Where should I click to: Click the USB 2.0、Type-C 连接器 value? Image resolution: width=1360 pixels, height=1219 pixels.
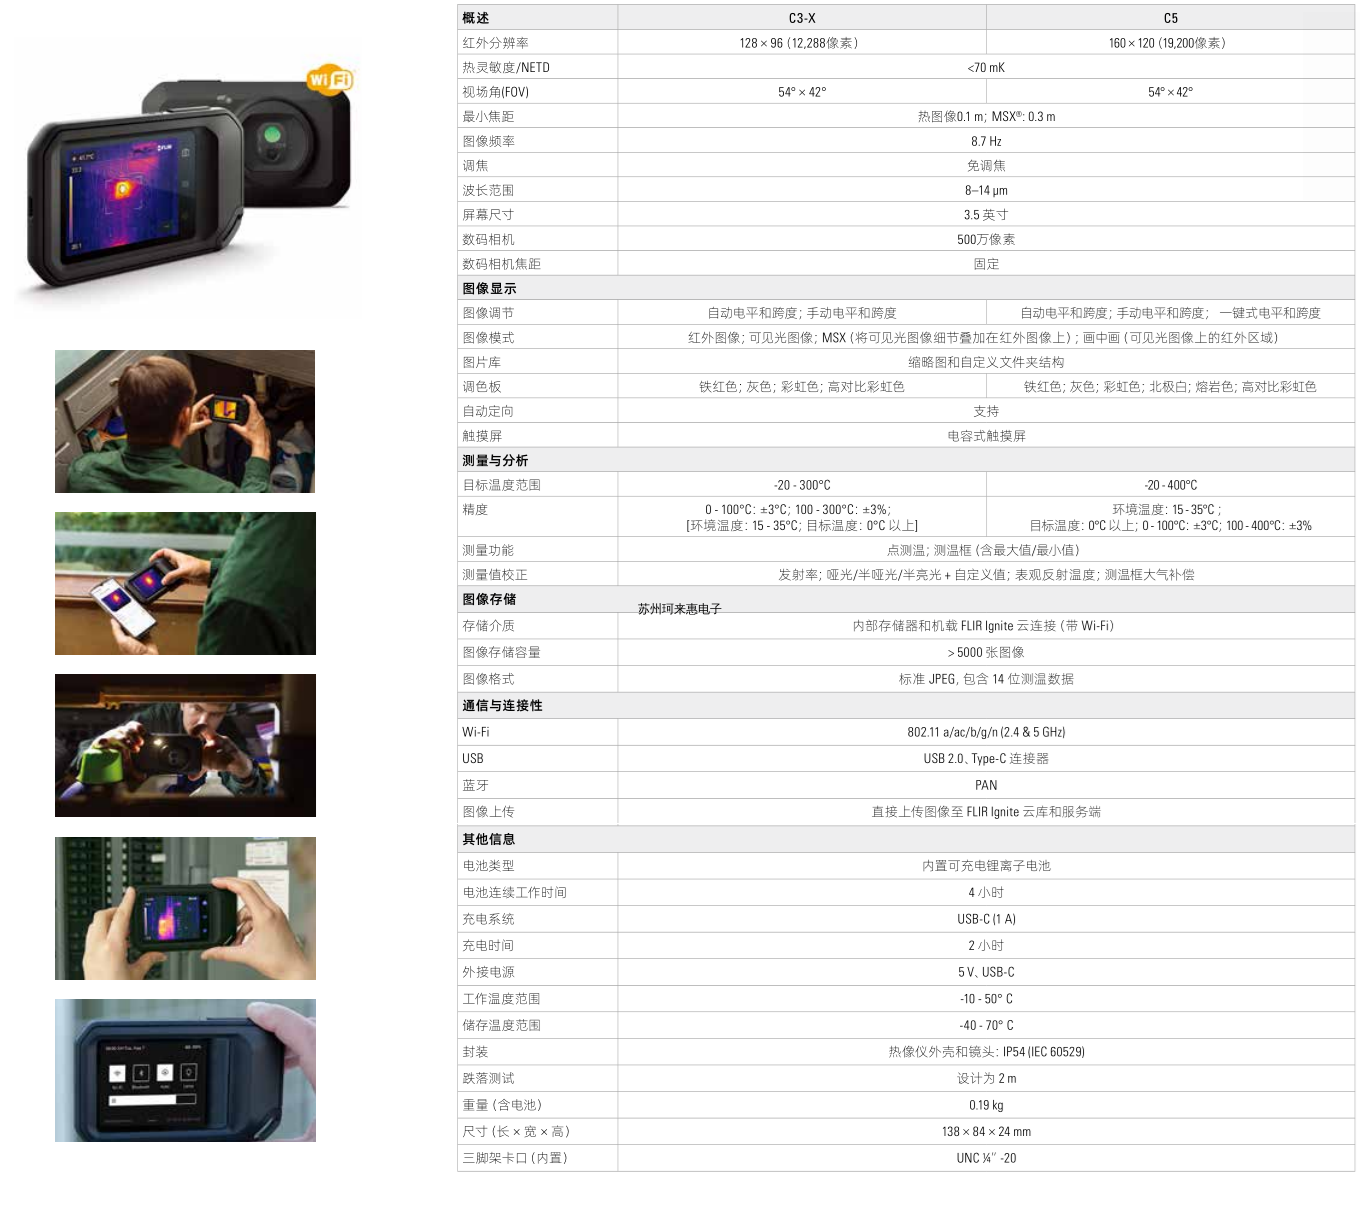tap(986, 758)
